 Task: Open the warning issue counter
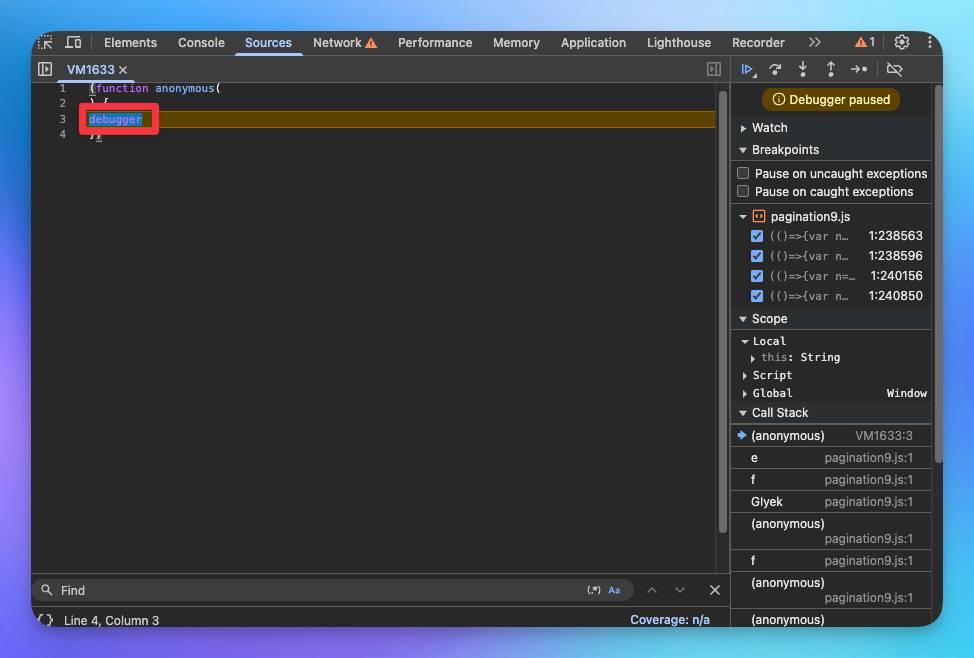(x=865, y=42)
